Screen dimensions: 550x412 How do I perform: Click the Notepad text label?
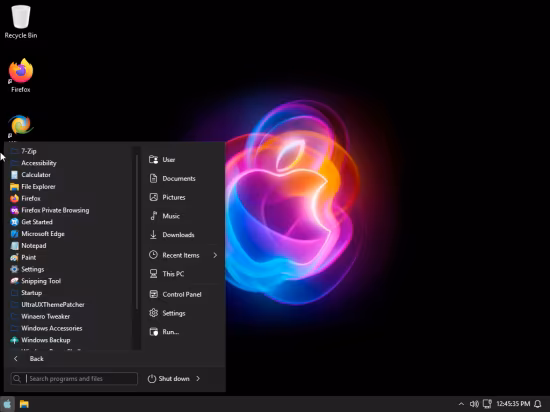click(x=34, y=246)
